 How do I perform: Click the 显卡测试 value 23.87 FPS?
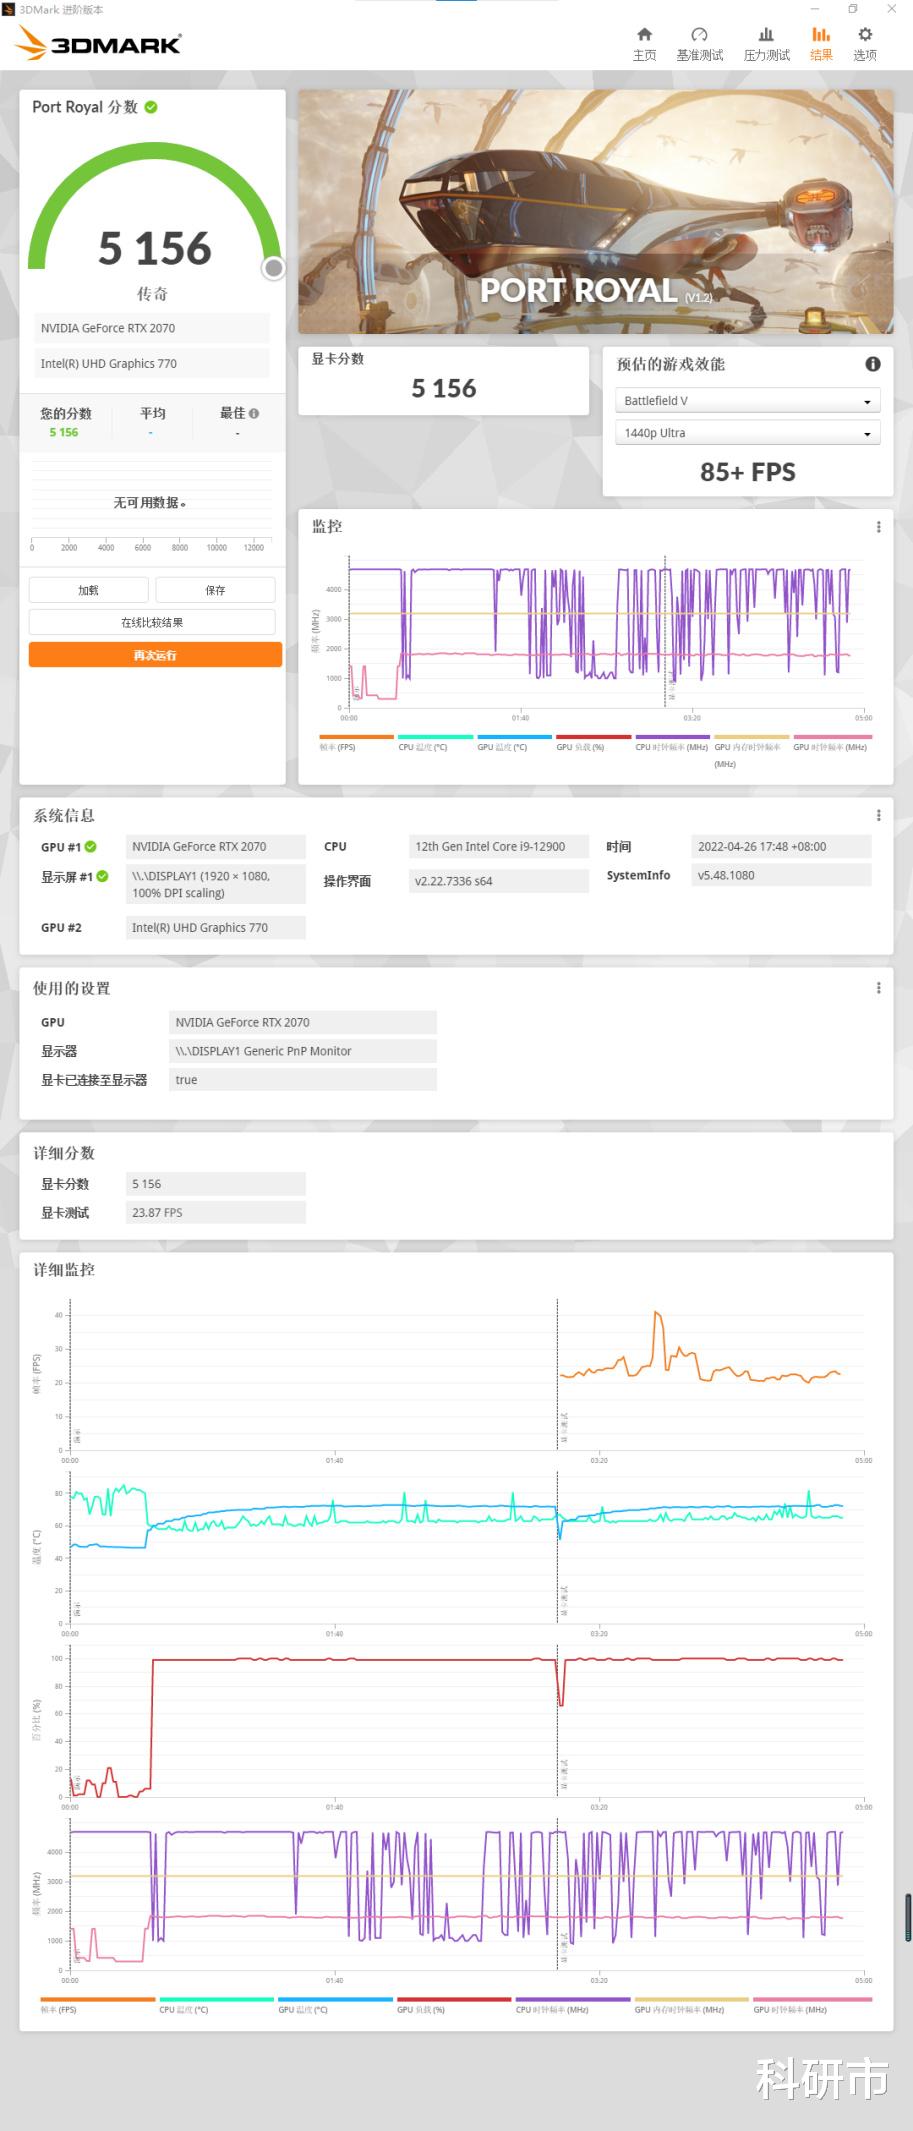[x=215, y=1213]
